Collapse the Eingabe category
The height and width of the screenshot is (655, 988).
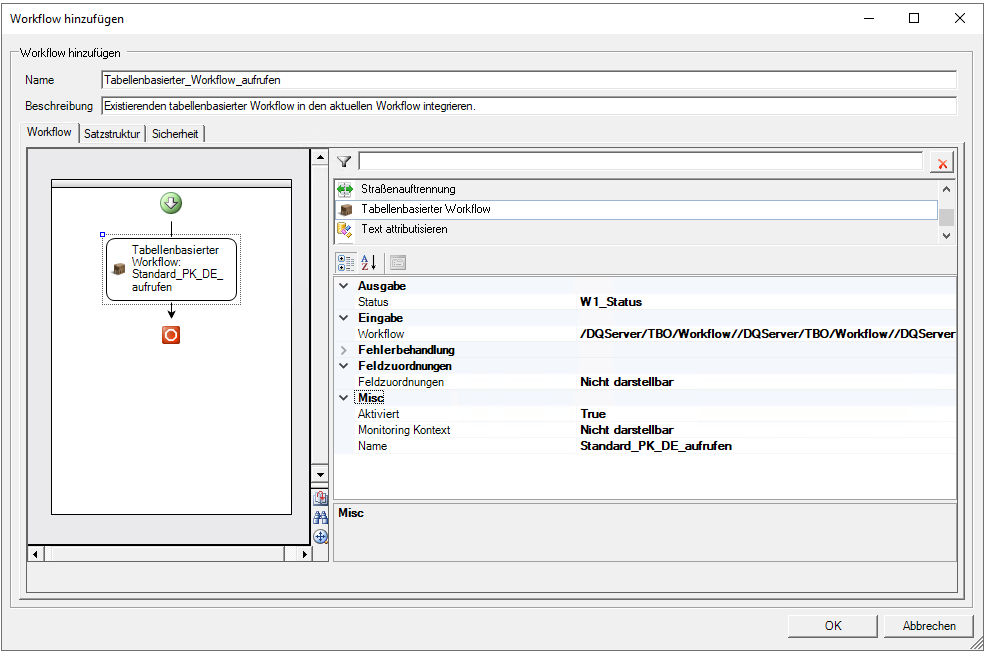click(343, 317)
